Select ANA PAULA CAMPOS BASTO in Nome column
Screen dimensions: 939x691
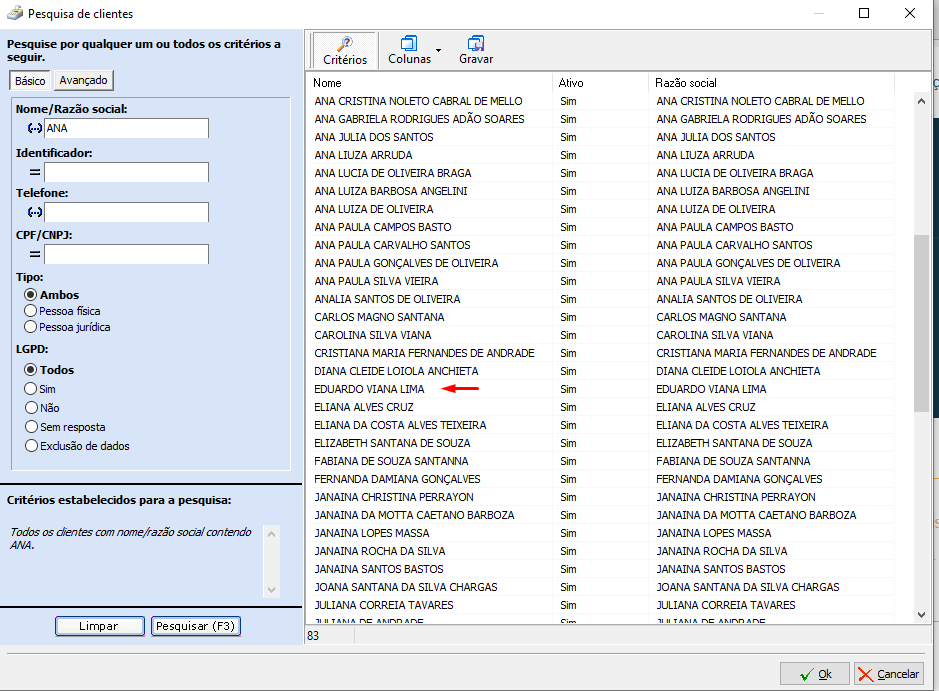click(383, 227)
